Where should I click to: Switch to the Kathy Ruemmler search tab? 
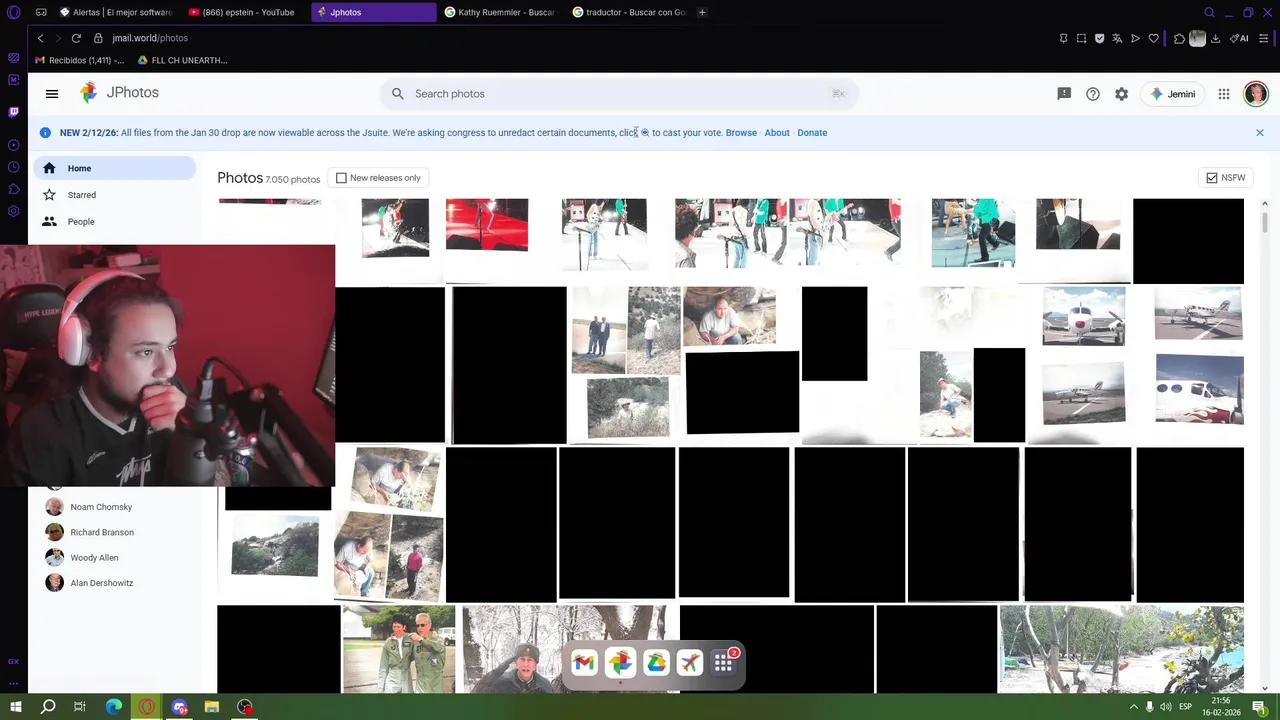(500, 12)
